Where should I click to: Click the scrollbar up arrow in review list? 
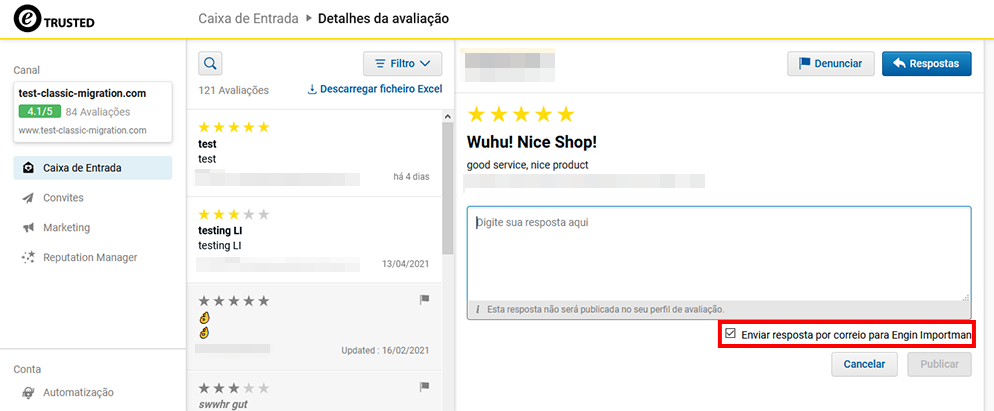[x=448, y=117]
